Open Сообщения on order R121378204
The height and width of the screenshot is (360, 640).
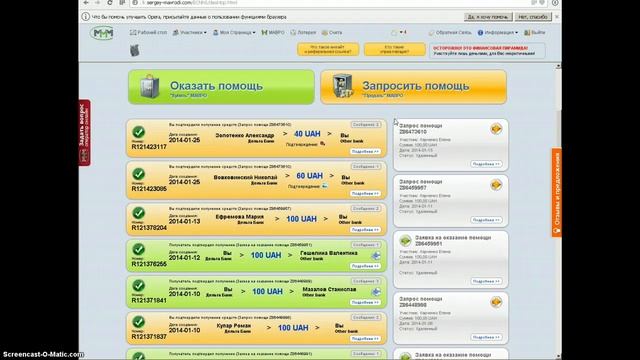tap(366, 209)
